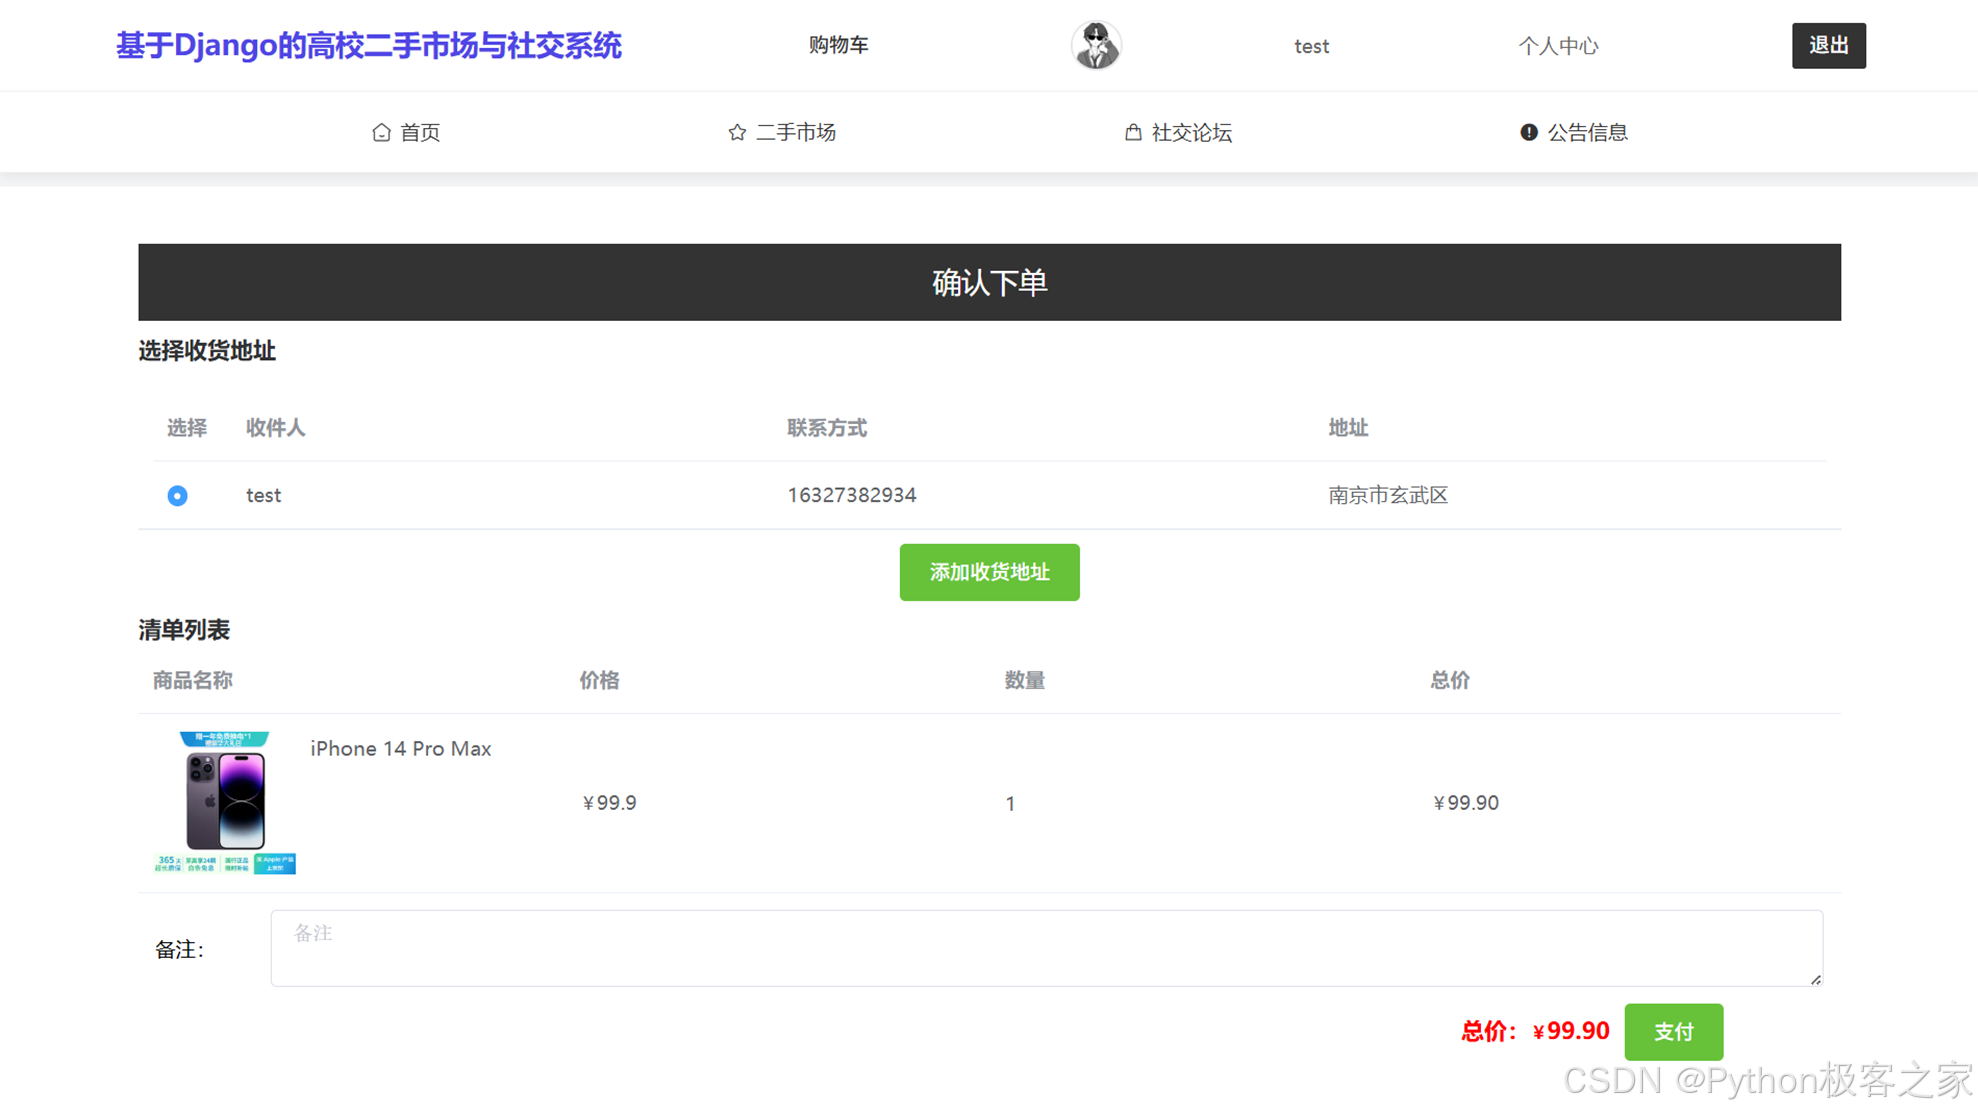Click the 添加收货地址 green button
This screenshot has width=1978, height=1114.
click(x=988, y=572)
